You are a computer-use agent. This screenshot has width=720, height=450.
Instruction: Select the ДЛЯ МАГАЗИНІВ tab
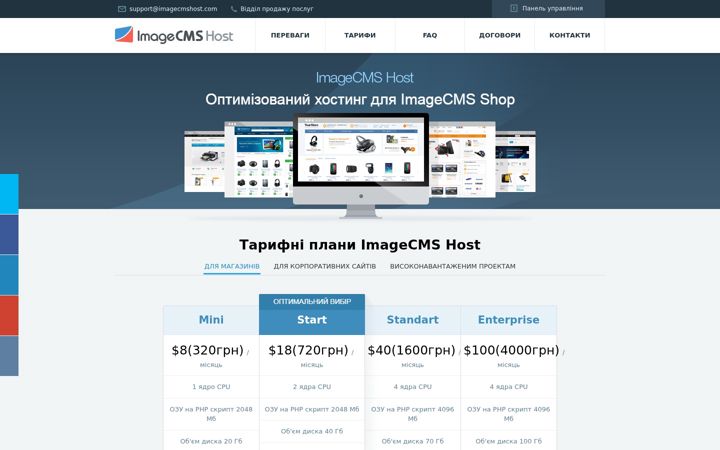point(232,266)
